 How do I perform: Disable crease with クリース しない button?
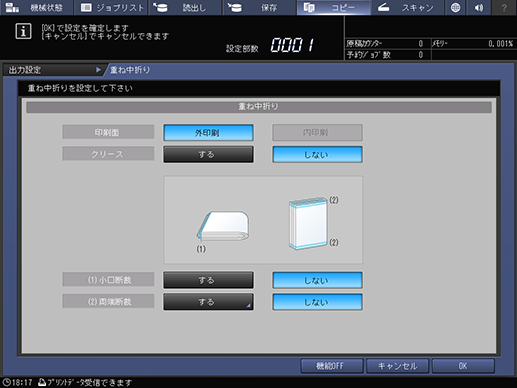pyautogui.click(x=317, y=155)
